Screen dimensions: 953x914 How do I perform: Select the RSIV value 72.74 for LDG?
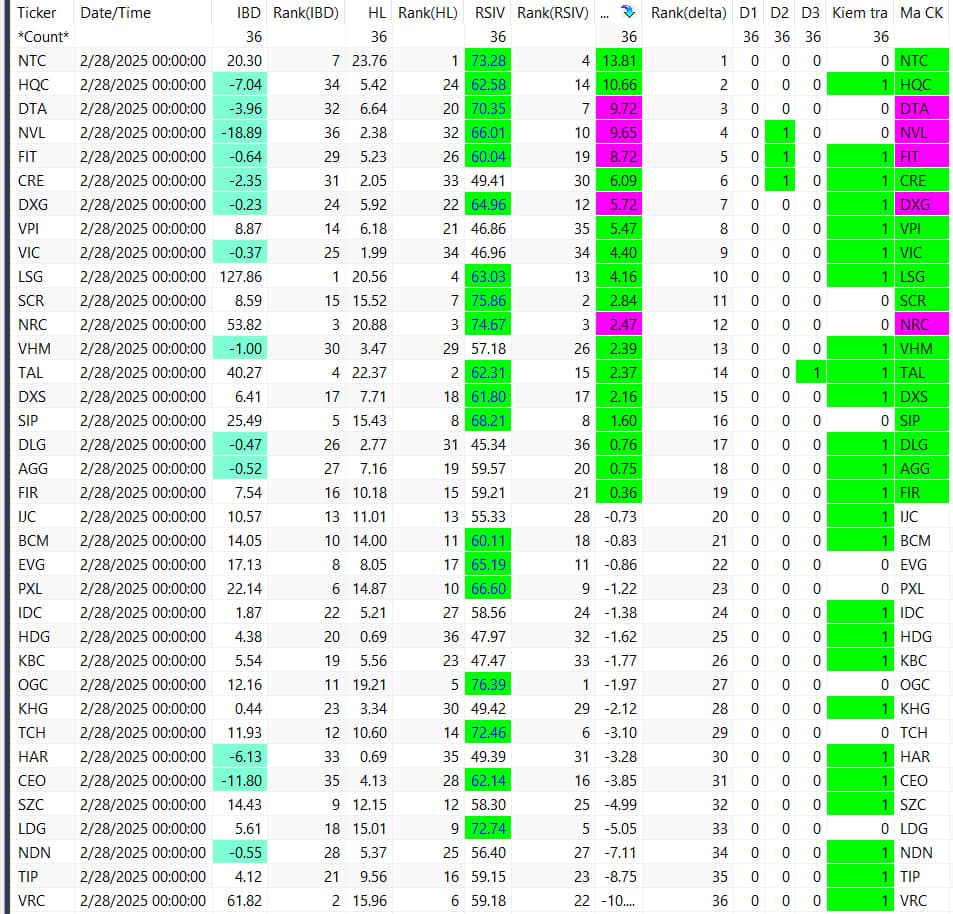coord(488,828)
